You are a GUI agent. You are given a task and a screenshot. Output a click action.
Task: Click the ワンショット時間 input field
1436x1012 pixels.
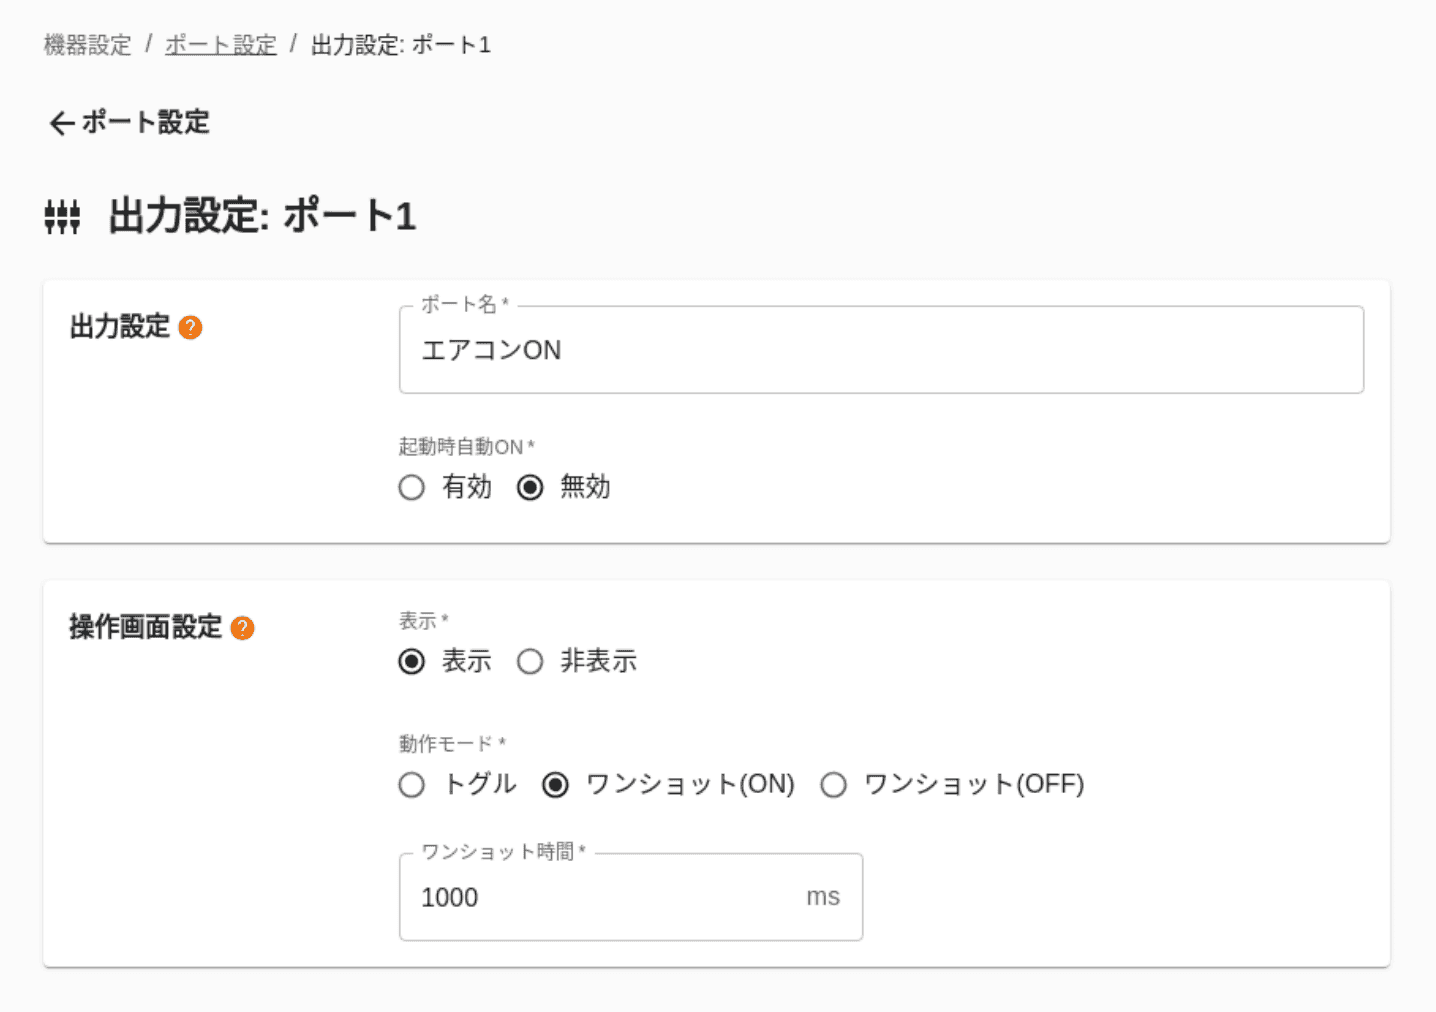(x=600, y=897)
